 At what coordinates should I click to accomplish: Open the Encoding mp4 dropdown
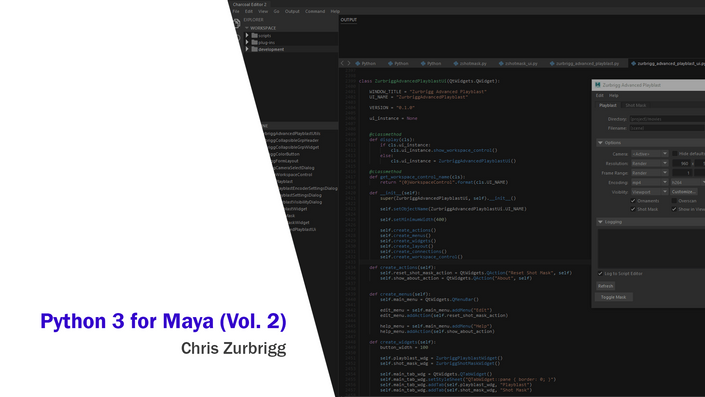(x=650, y=182)
